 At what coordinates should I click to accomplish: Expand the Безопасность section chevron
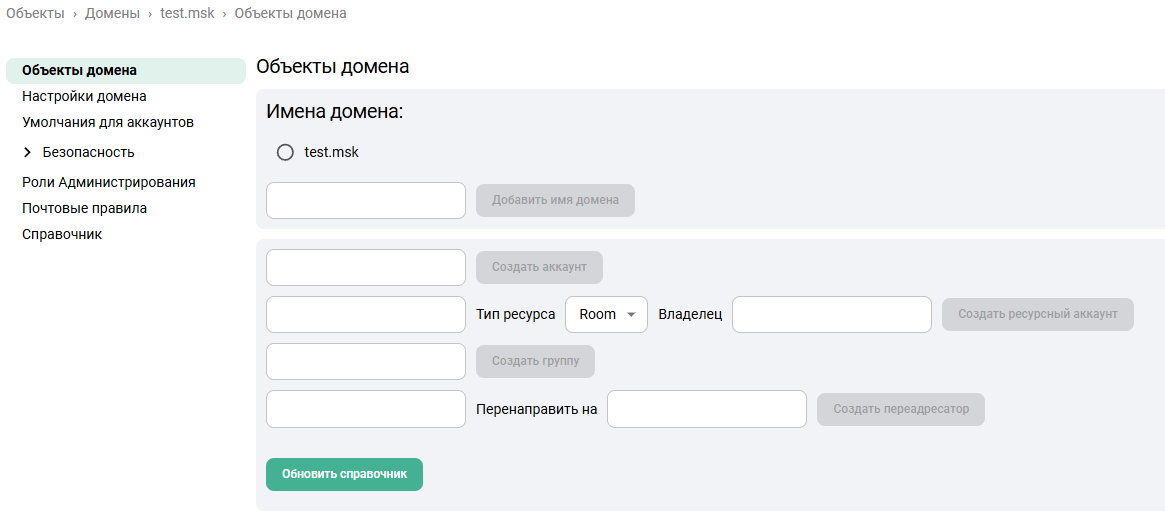click(28, 153)
